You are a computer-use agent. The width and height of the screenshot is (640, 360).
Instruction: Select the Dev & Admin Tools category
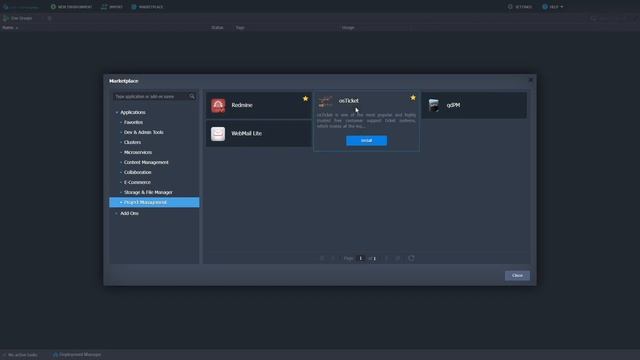tap(144, 132)
